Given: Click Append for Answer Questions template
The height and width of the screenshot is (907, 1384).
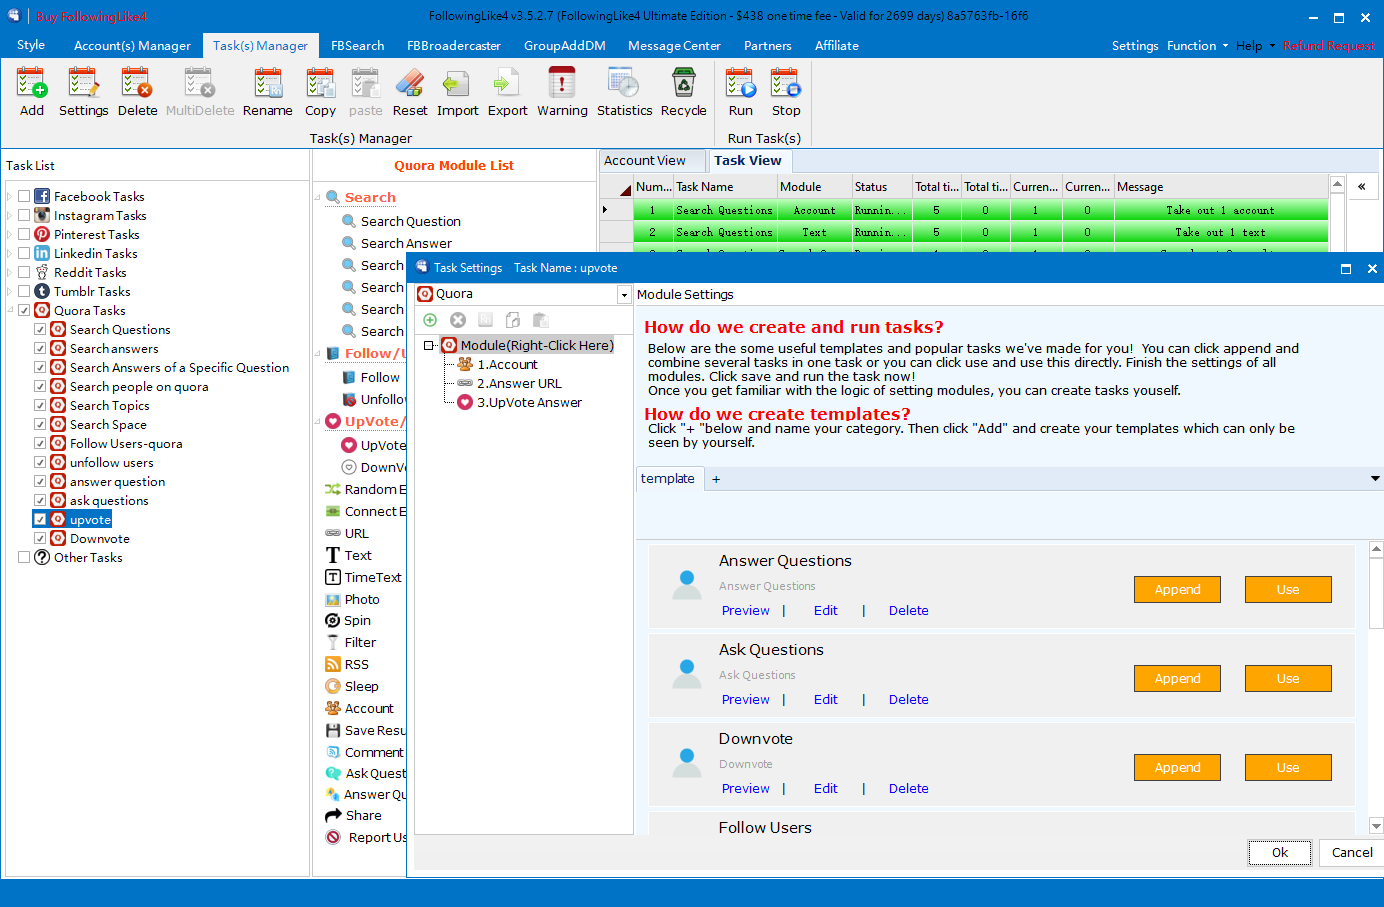Looking at the screenshot, I should pos(1177,590).
